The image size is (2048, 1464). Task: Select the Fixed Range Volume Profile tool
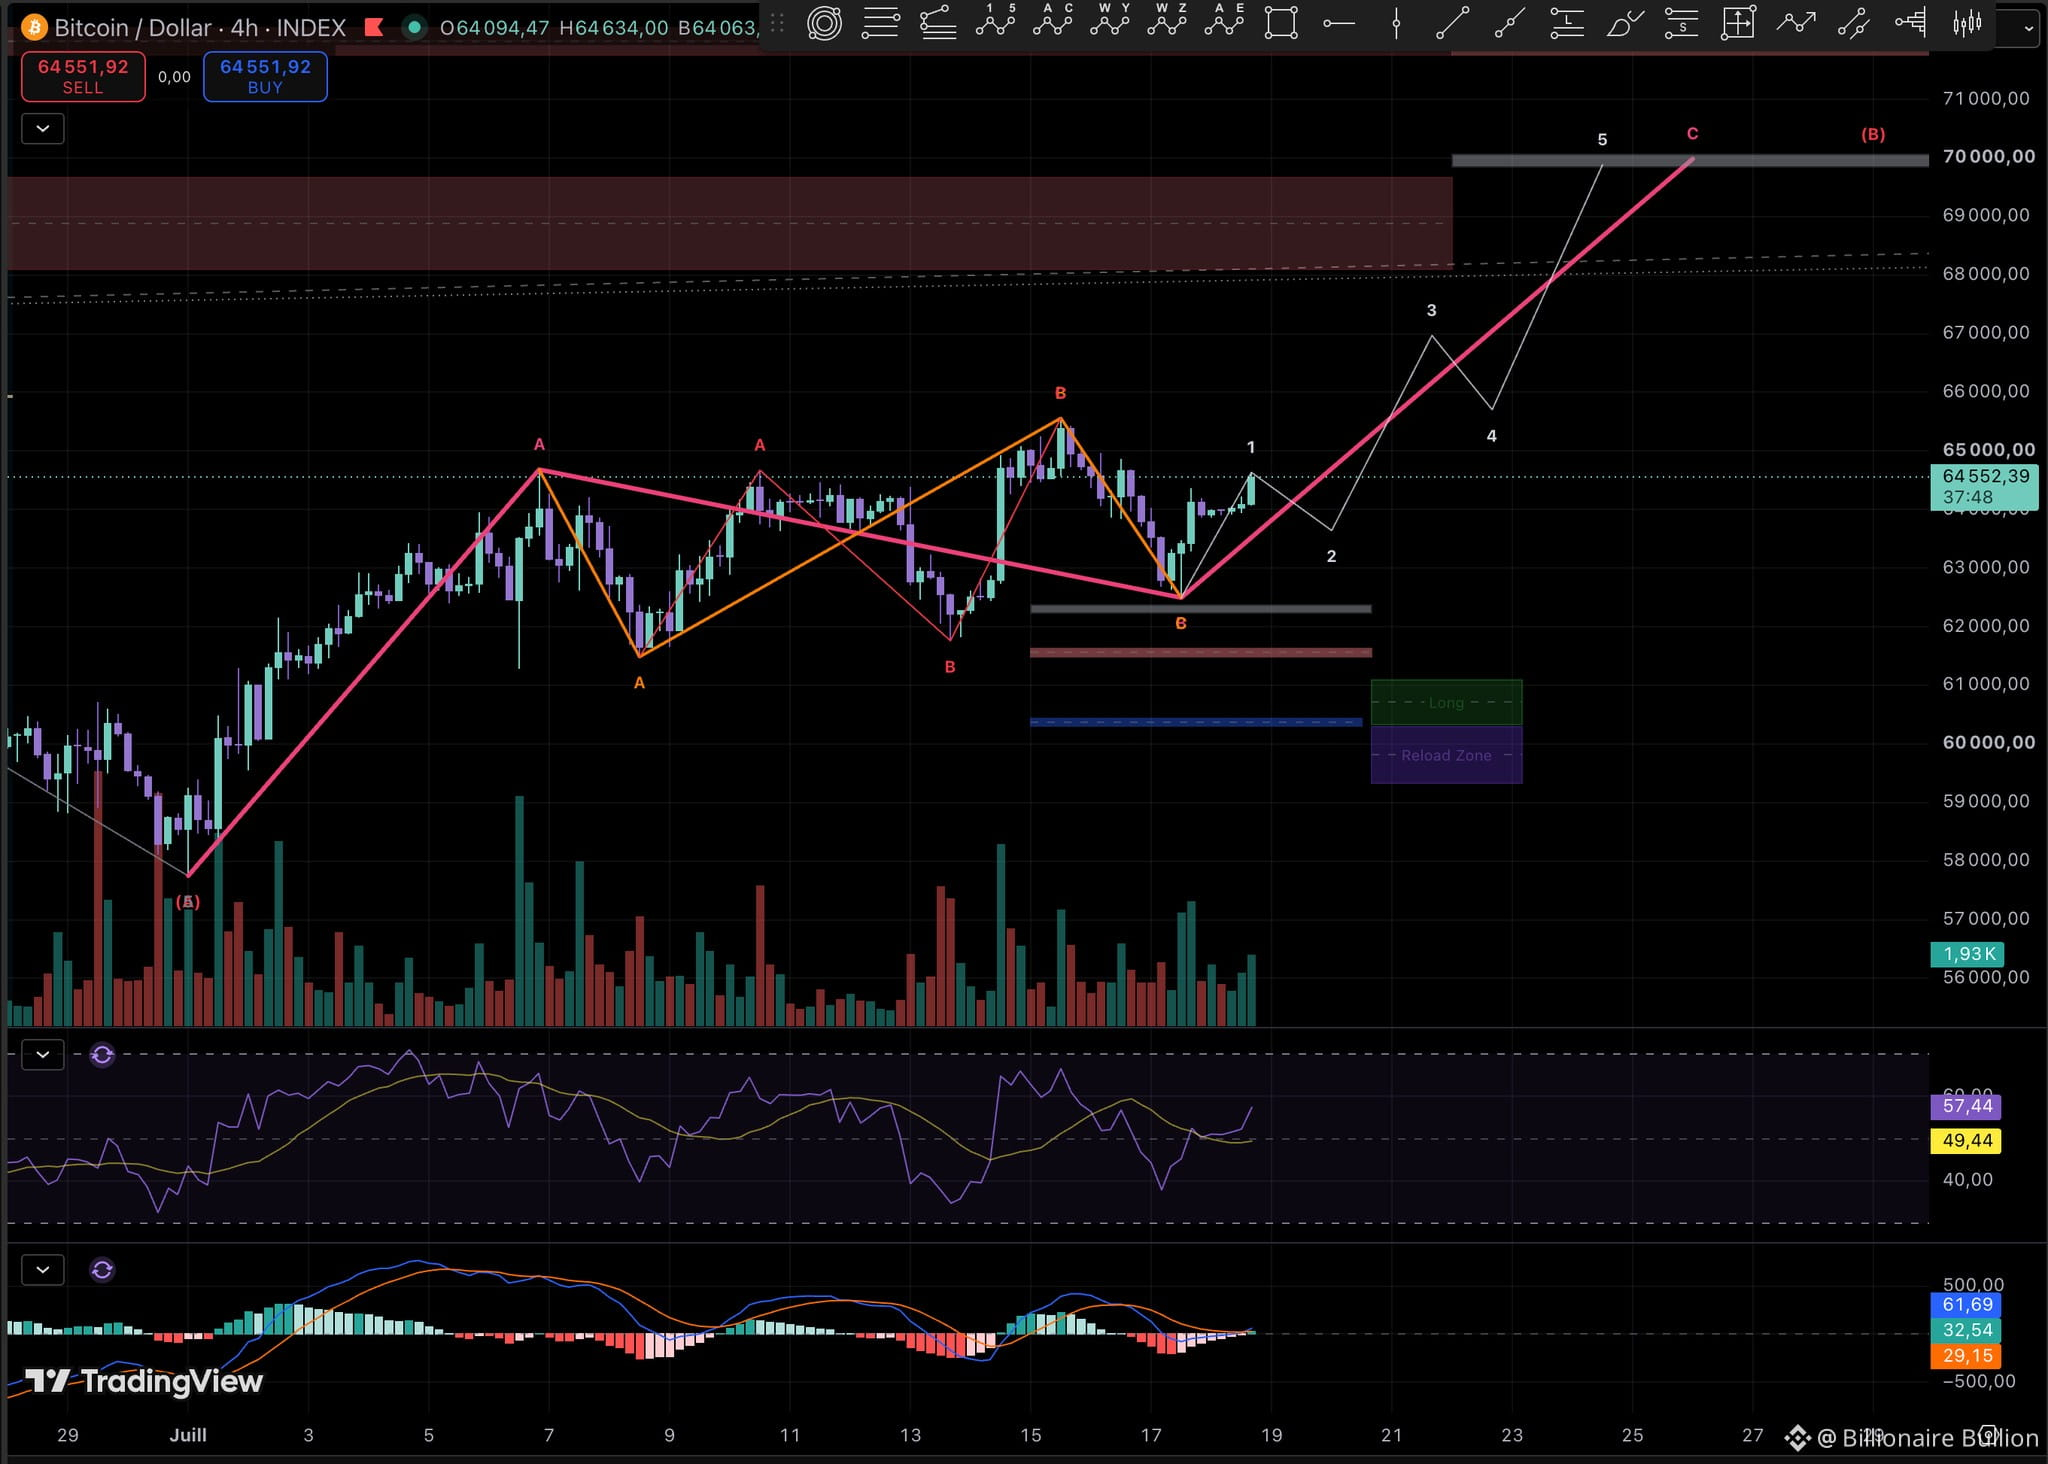coord(1911,22)
